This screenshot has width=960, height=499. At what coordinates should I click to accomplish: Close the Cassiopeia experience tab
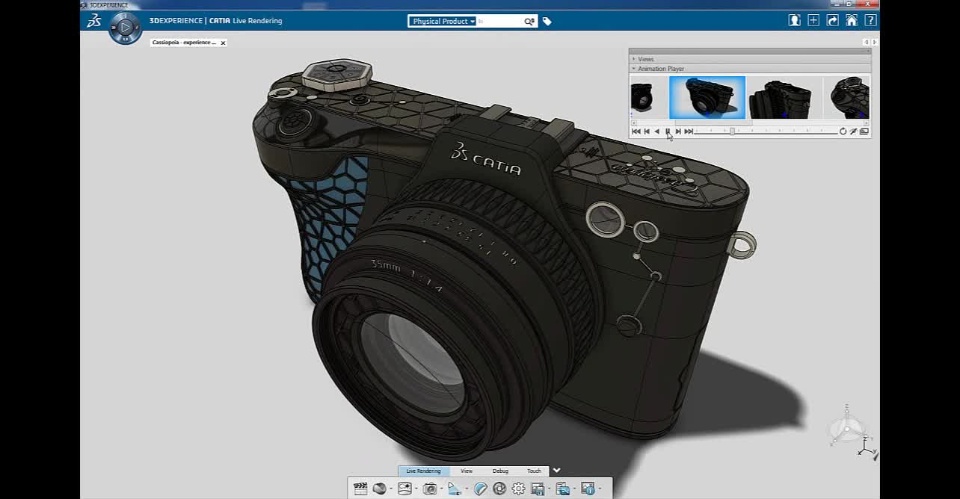pyautogui.click(x=223, y=43)
